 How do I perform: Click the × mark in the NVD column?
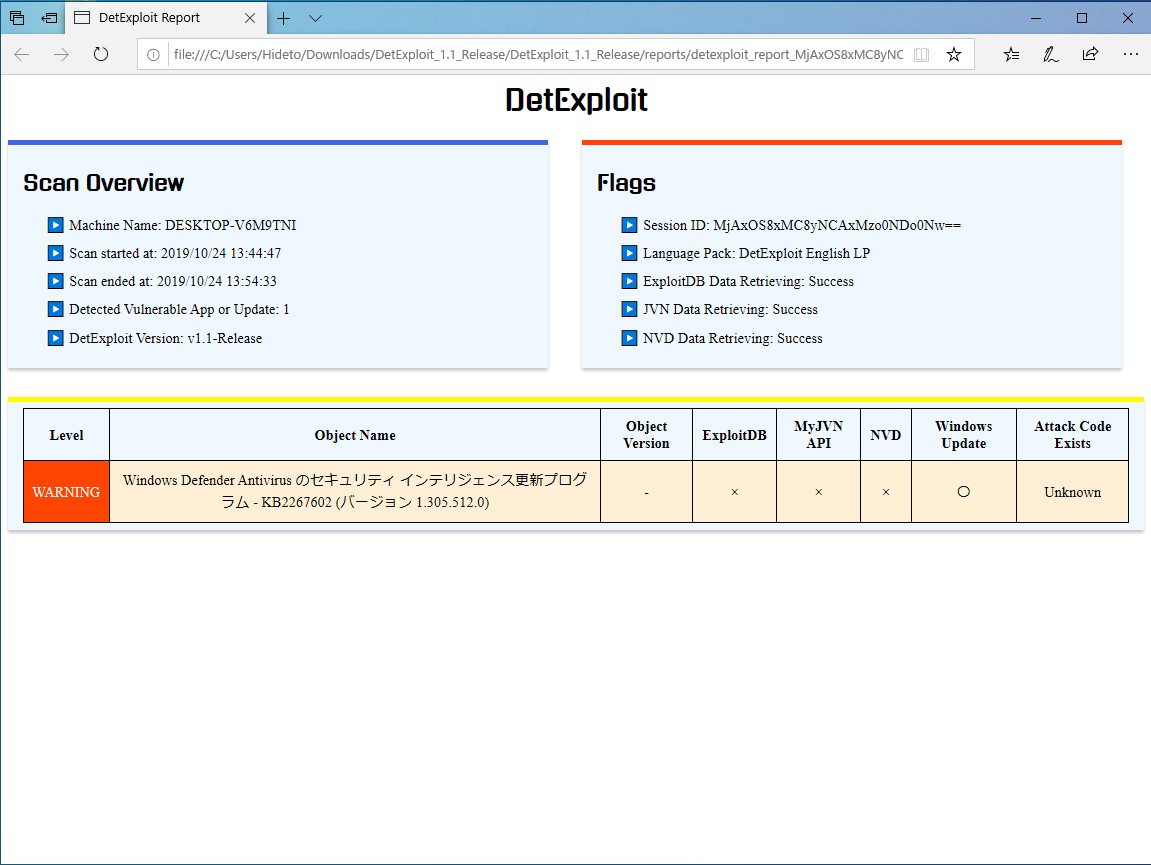tap(885, 492)
